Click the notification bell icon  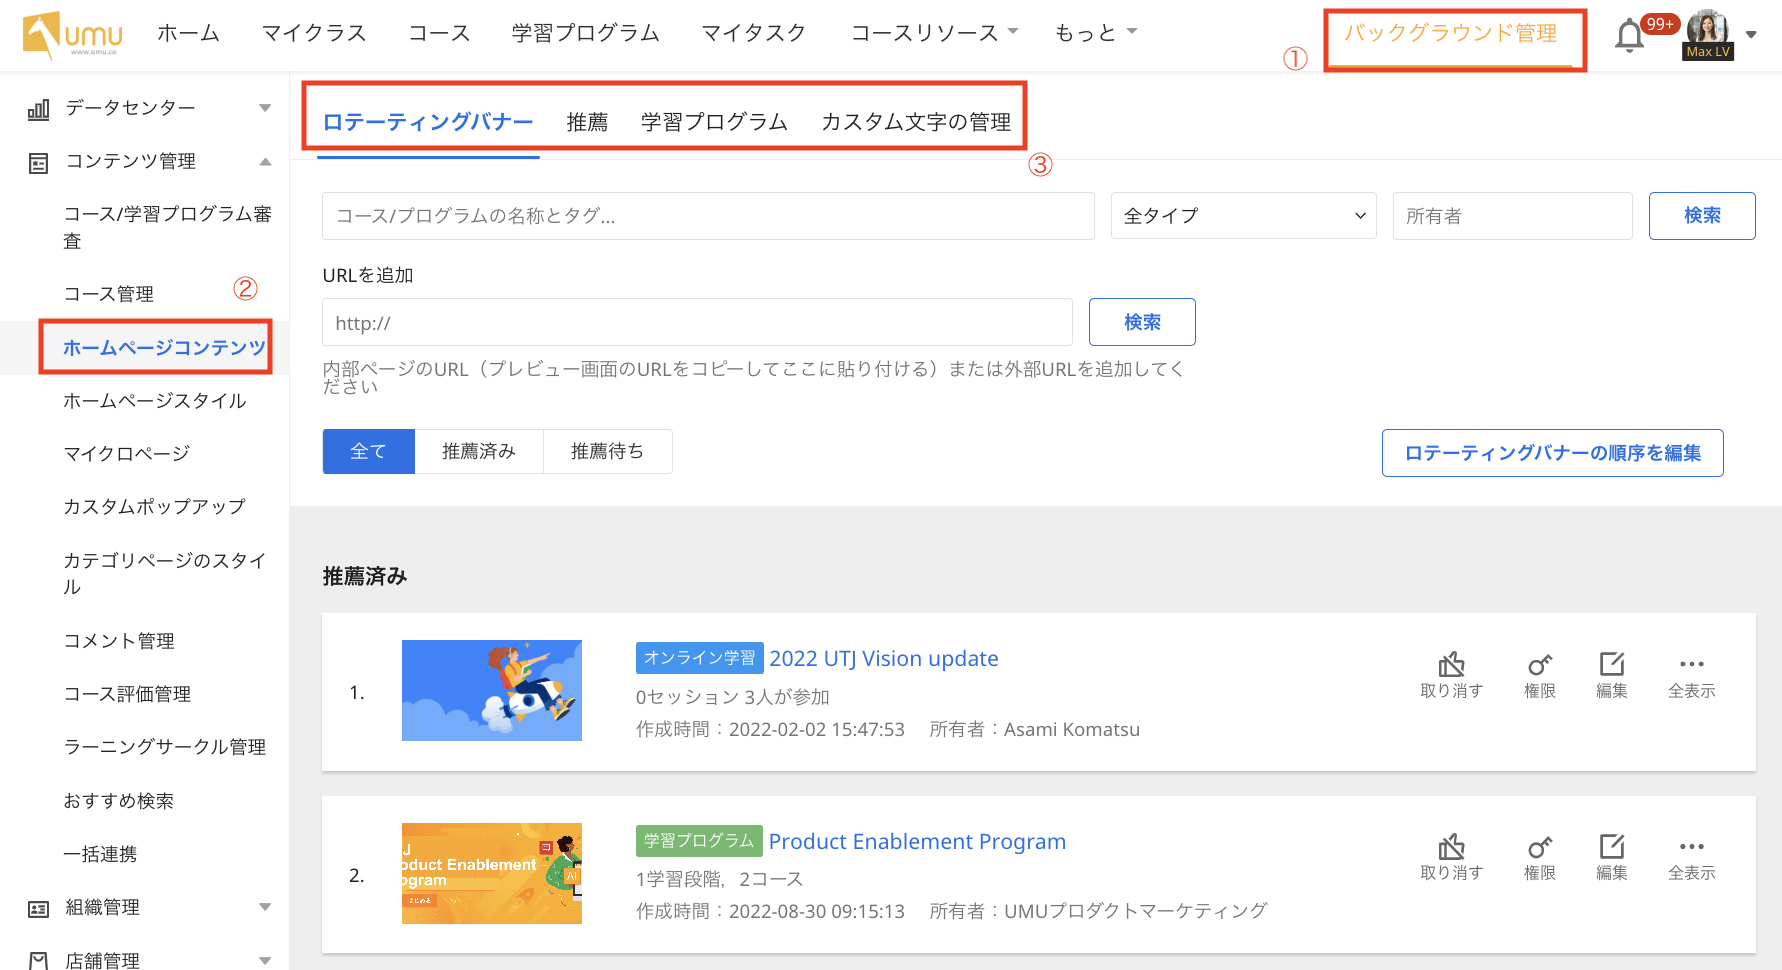[x=1629, y=35]
